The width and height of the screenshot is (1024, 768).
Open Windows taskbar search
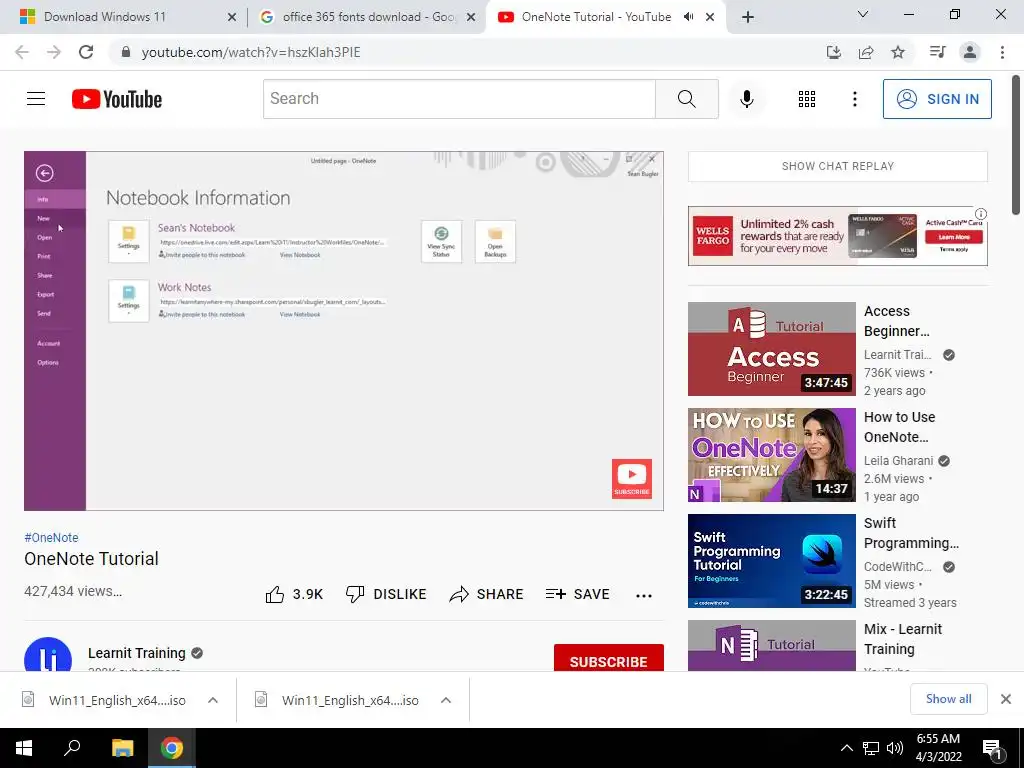(x=72, y=748)
